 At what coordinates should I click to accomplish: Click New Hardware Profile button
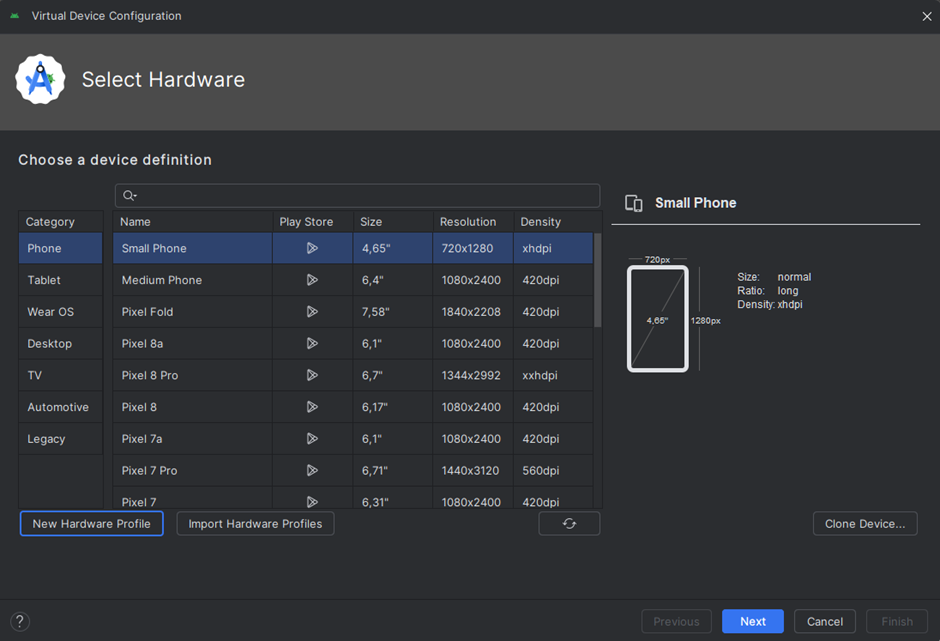click(92, 523)
